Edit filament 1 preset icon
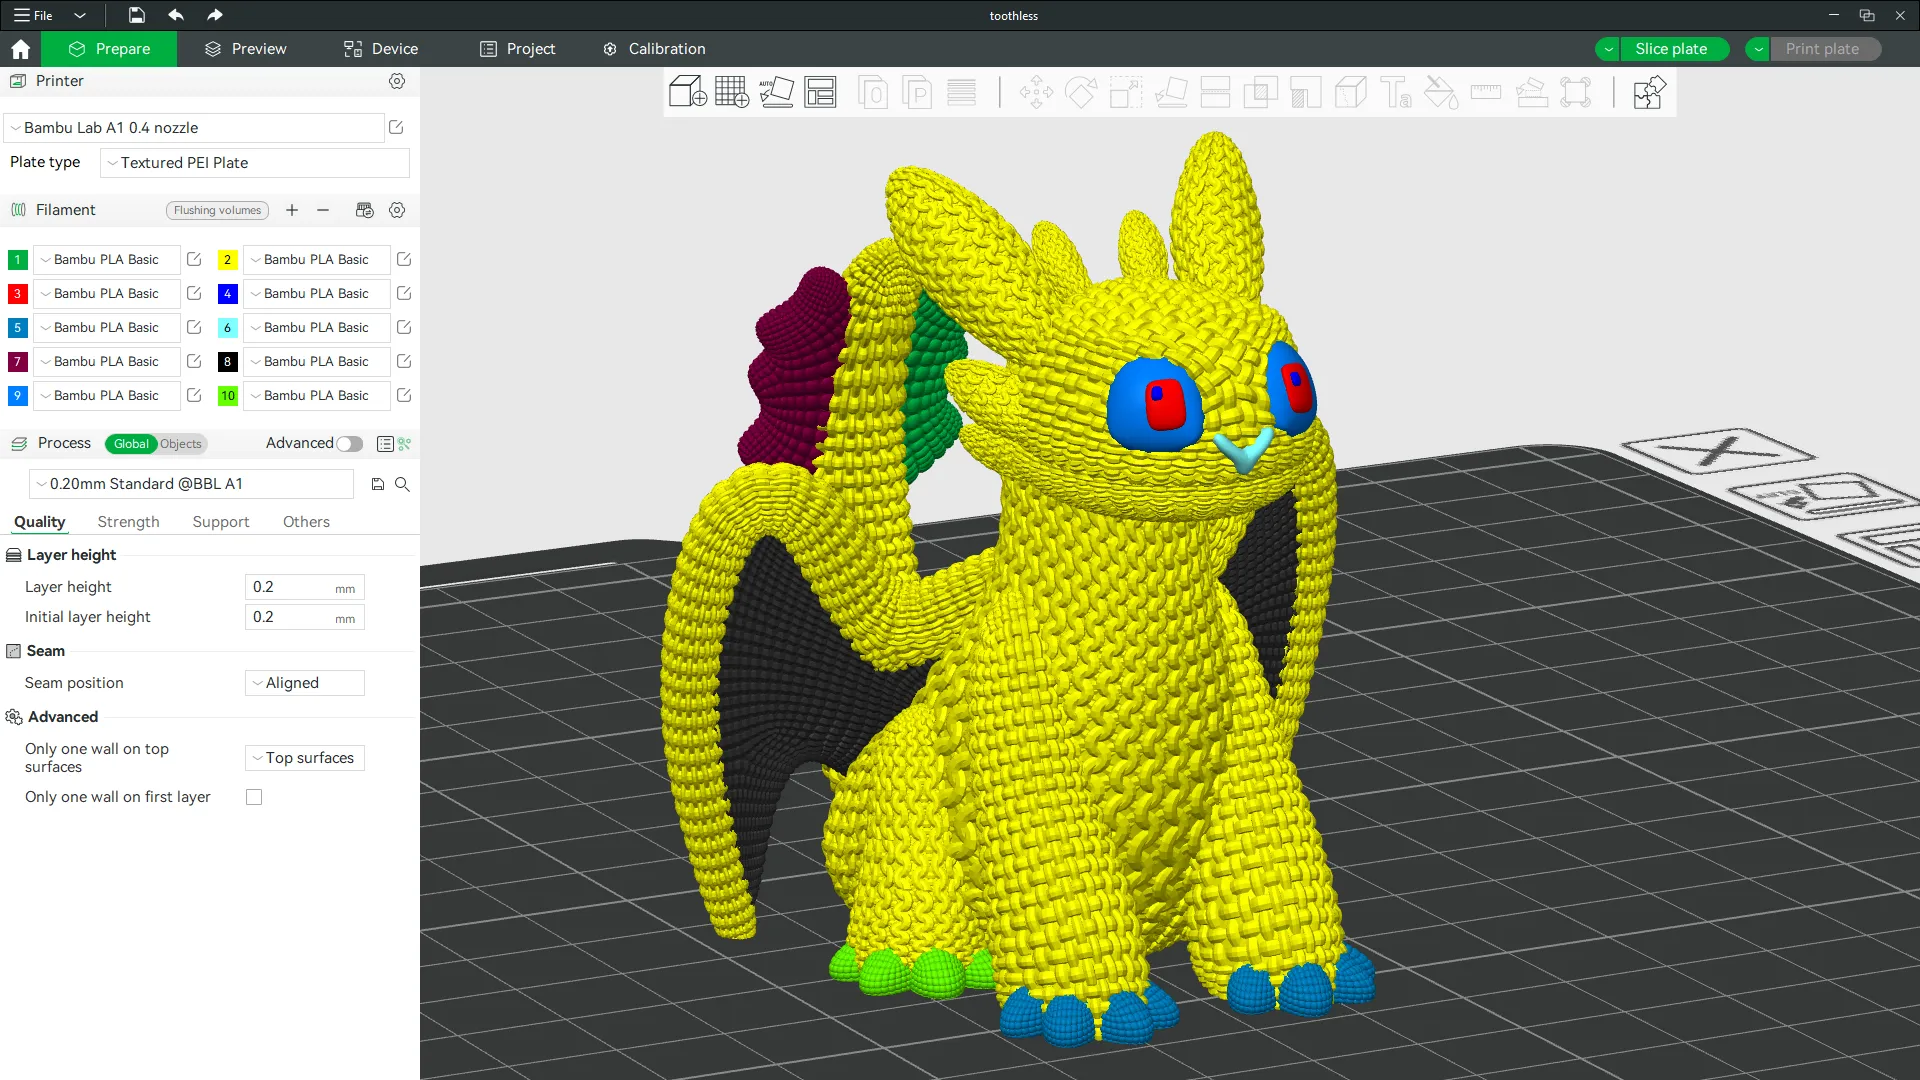This screenshot has width=1920, height=1080. coord(194,259)
